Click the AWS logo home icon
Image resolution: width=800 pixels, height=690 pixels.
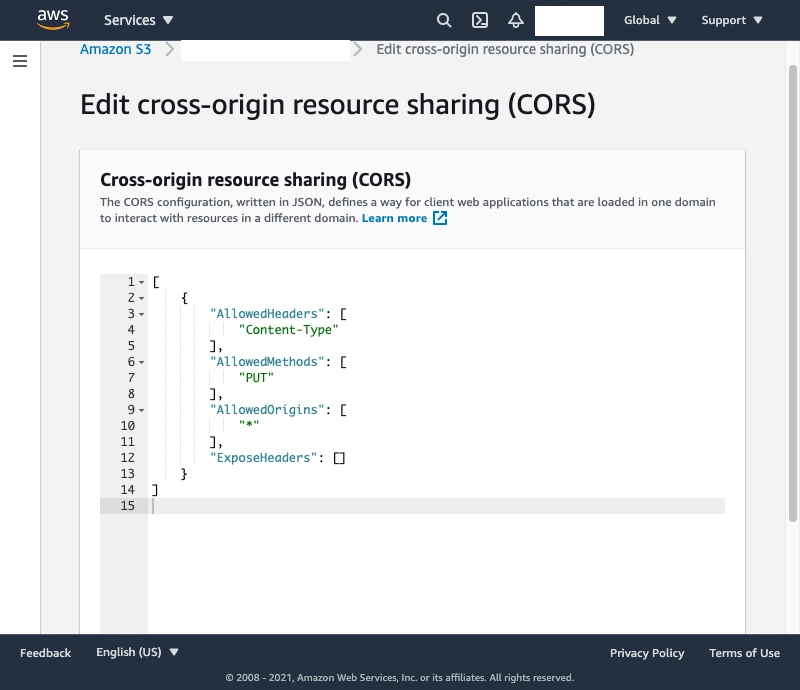(53, 20)
